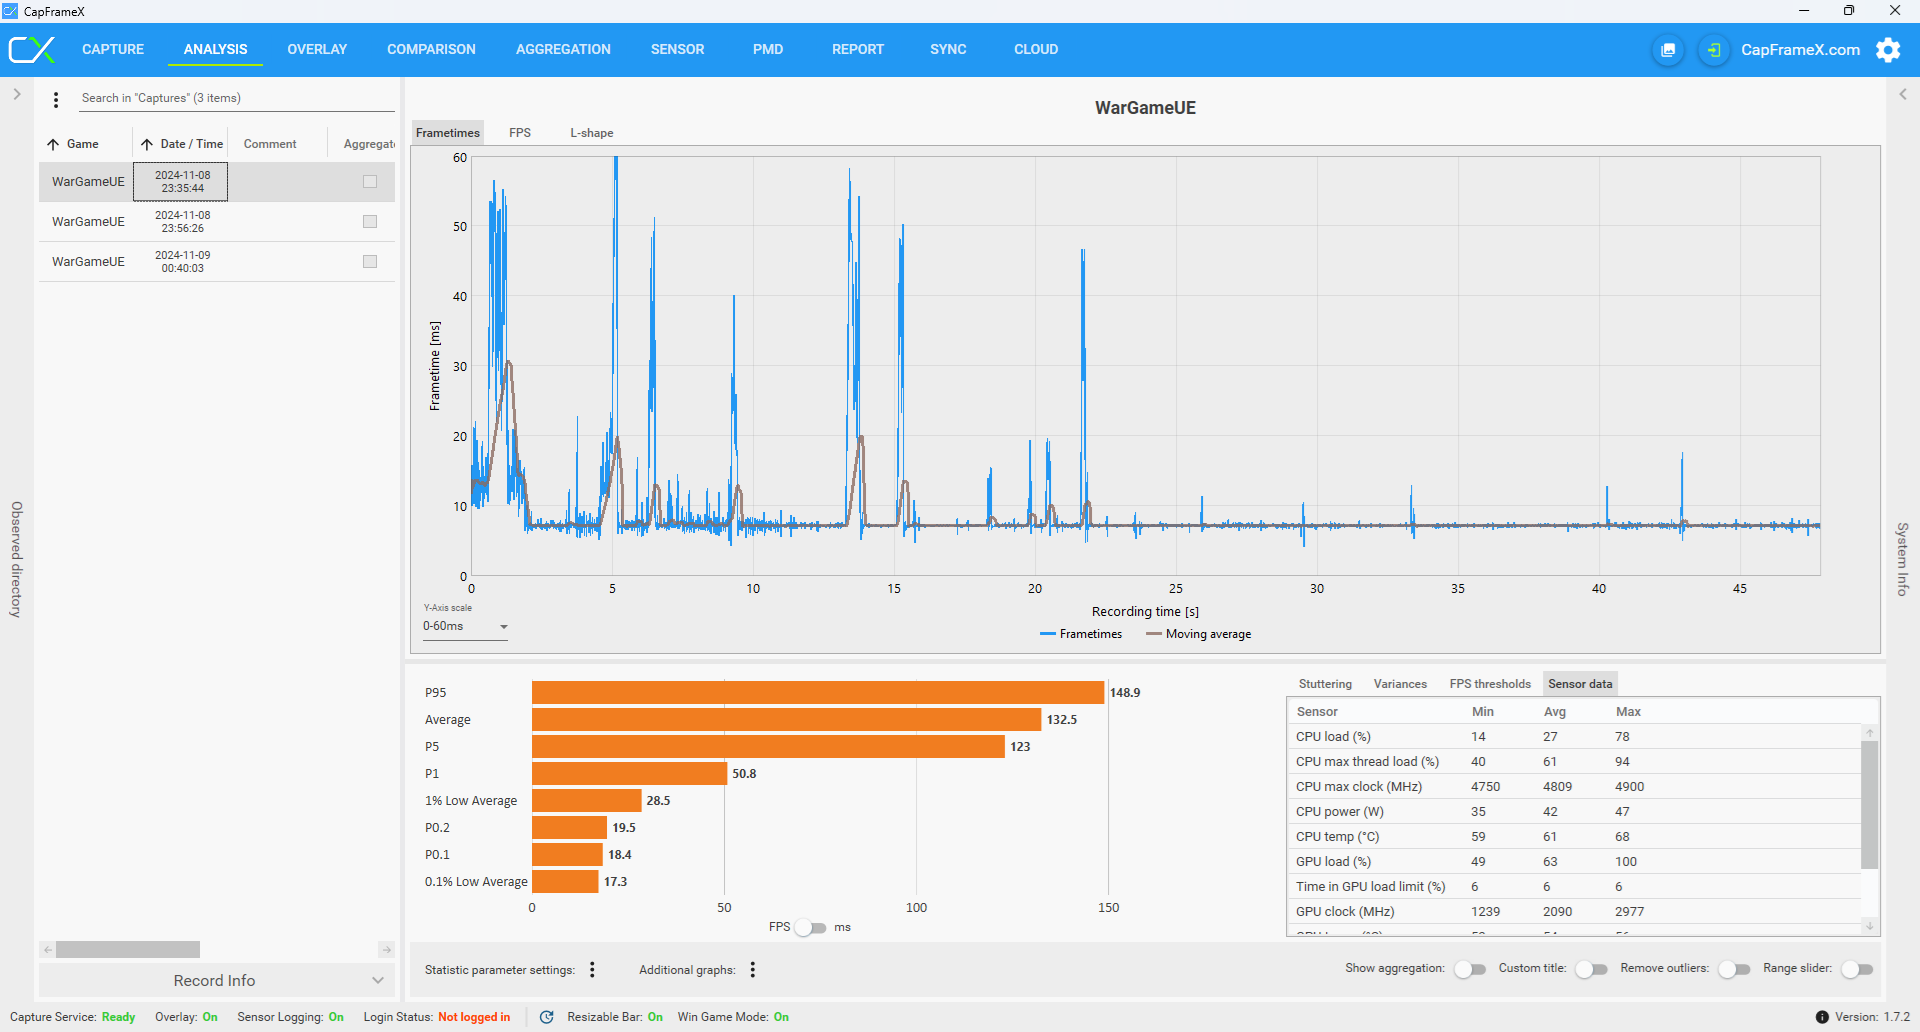Image resolution: width=1920 pixels, height=1032 pixels.
Task: Open the captures list three-dot menu
Action: (x=56, y=99)
